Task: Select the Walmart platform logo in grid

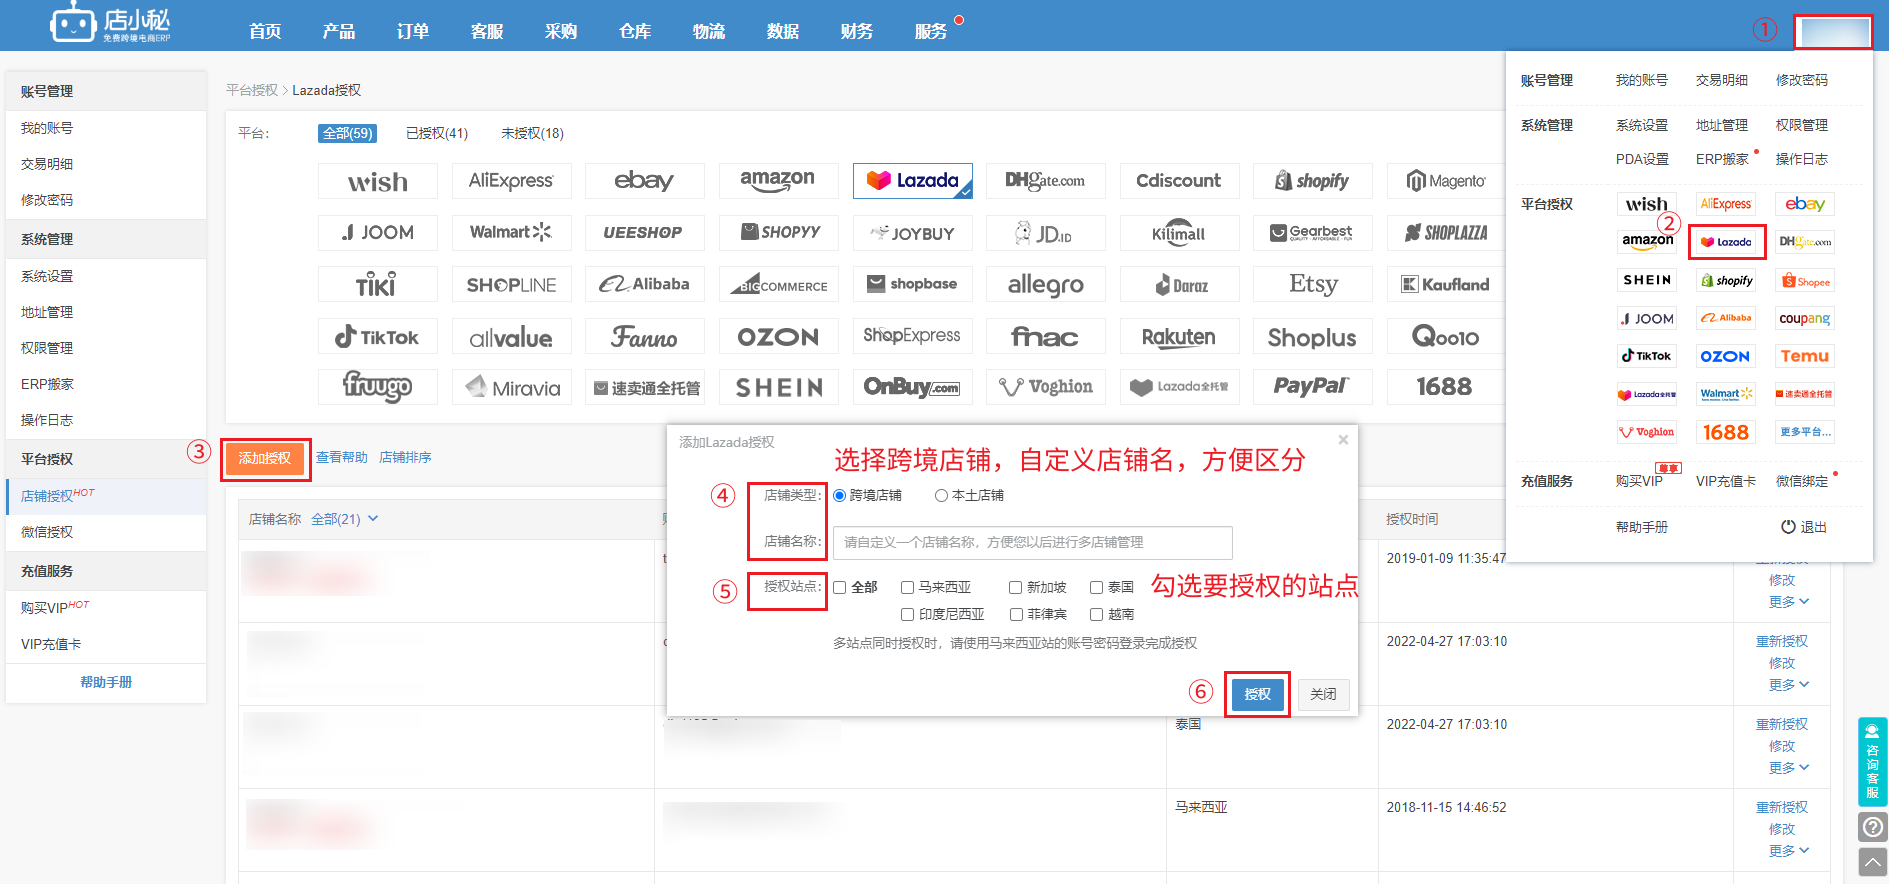Action: click(x=511, y=233)
